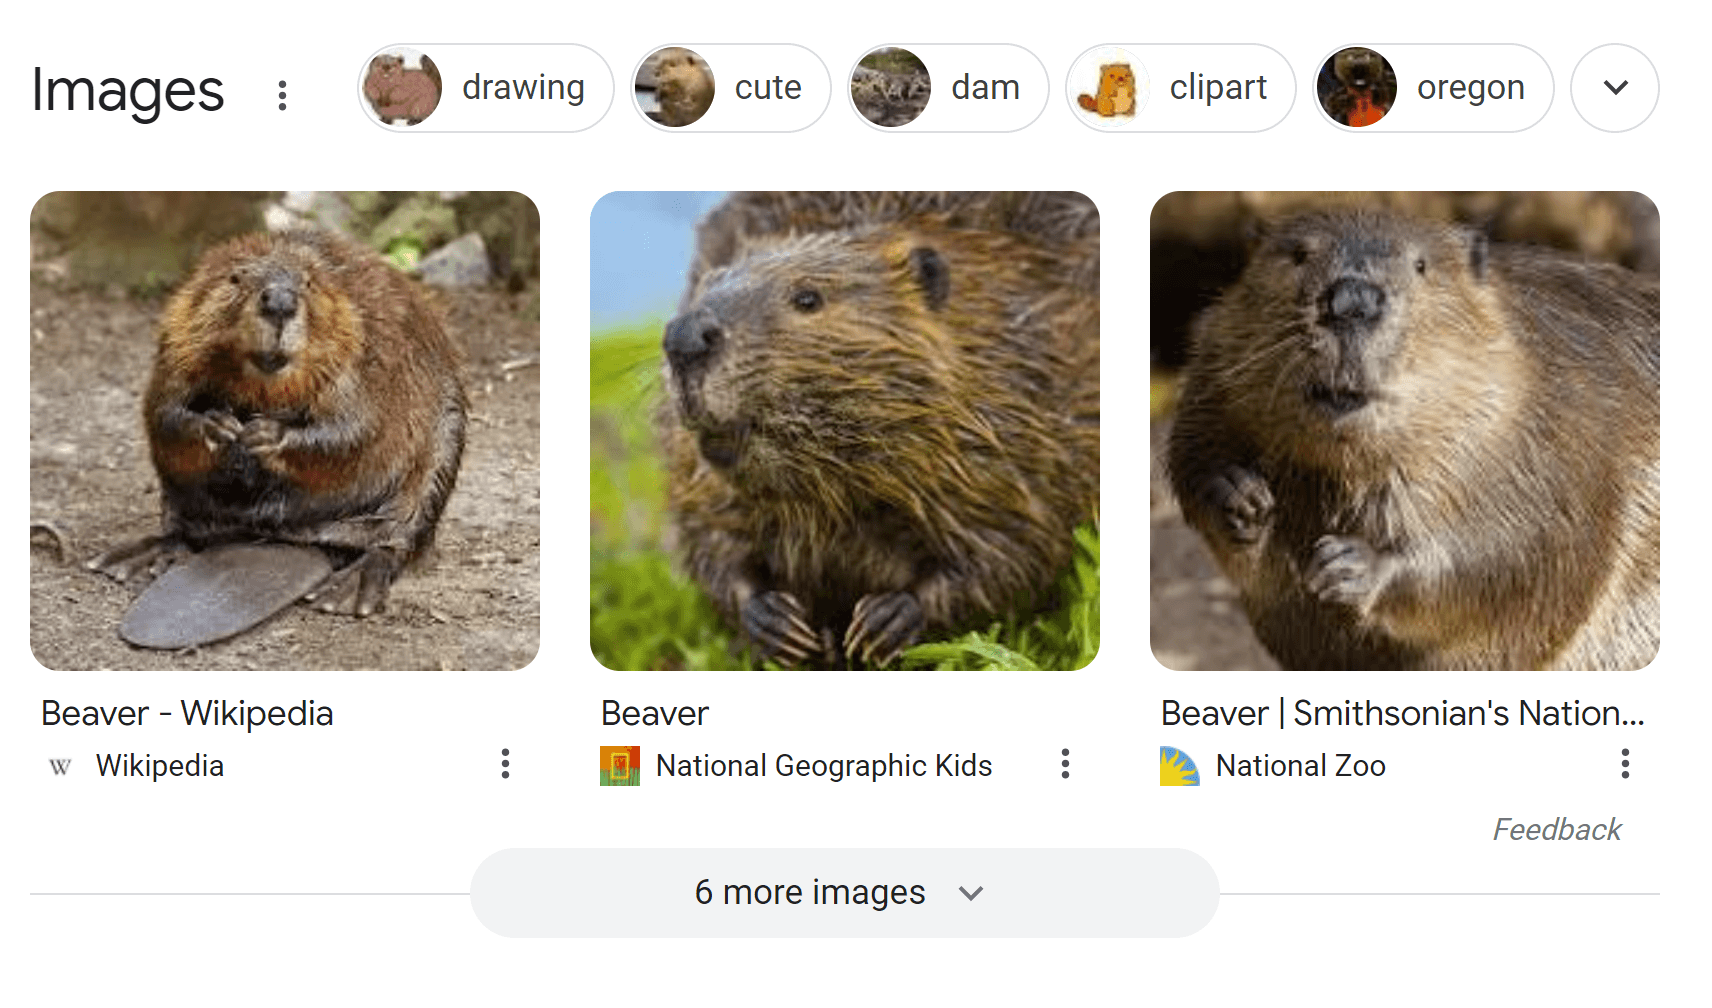The image size is (1712, 1008).
Task: Click the dam filter's image icon
Action: pyautogui.click(x=891, y=88)
